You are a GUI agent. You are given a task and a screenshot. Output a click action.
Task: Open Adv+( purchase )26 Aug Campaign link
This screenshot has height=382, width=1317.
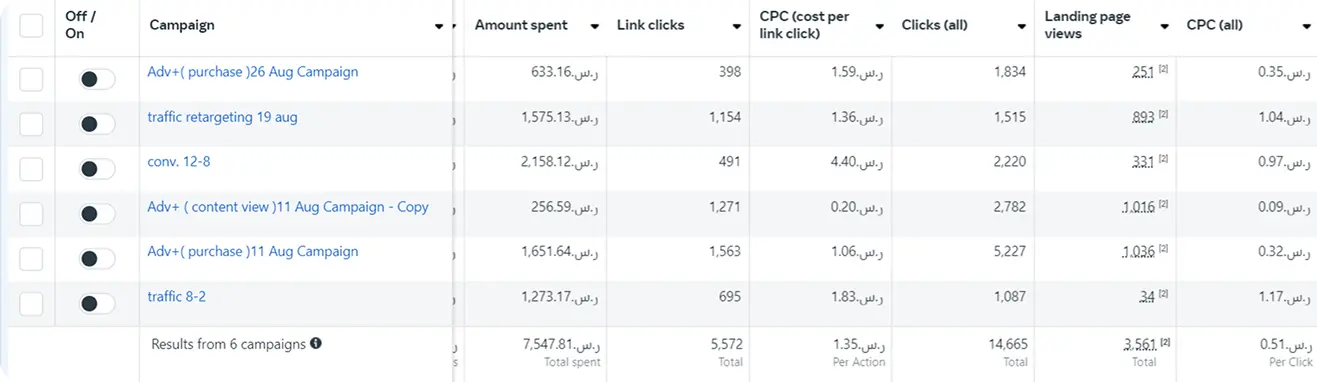(252, 72)
